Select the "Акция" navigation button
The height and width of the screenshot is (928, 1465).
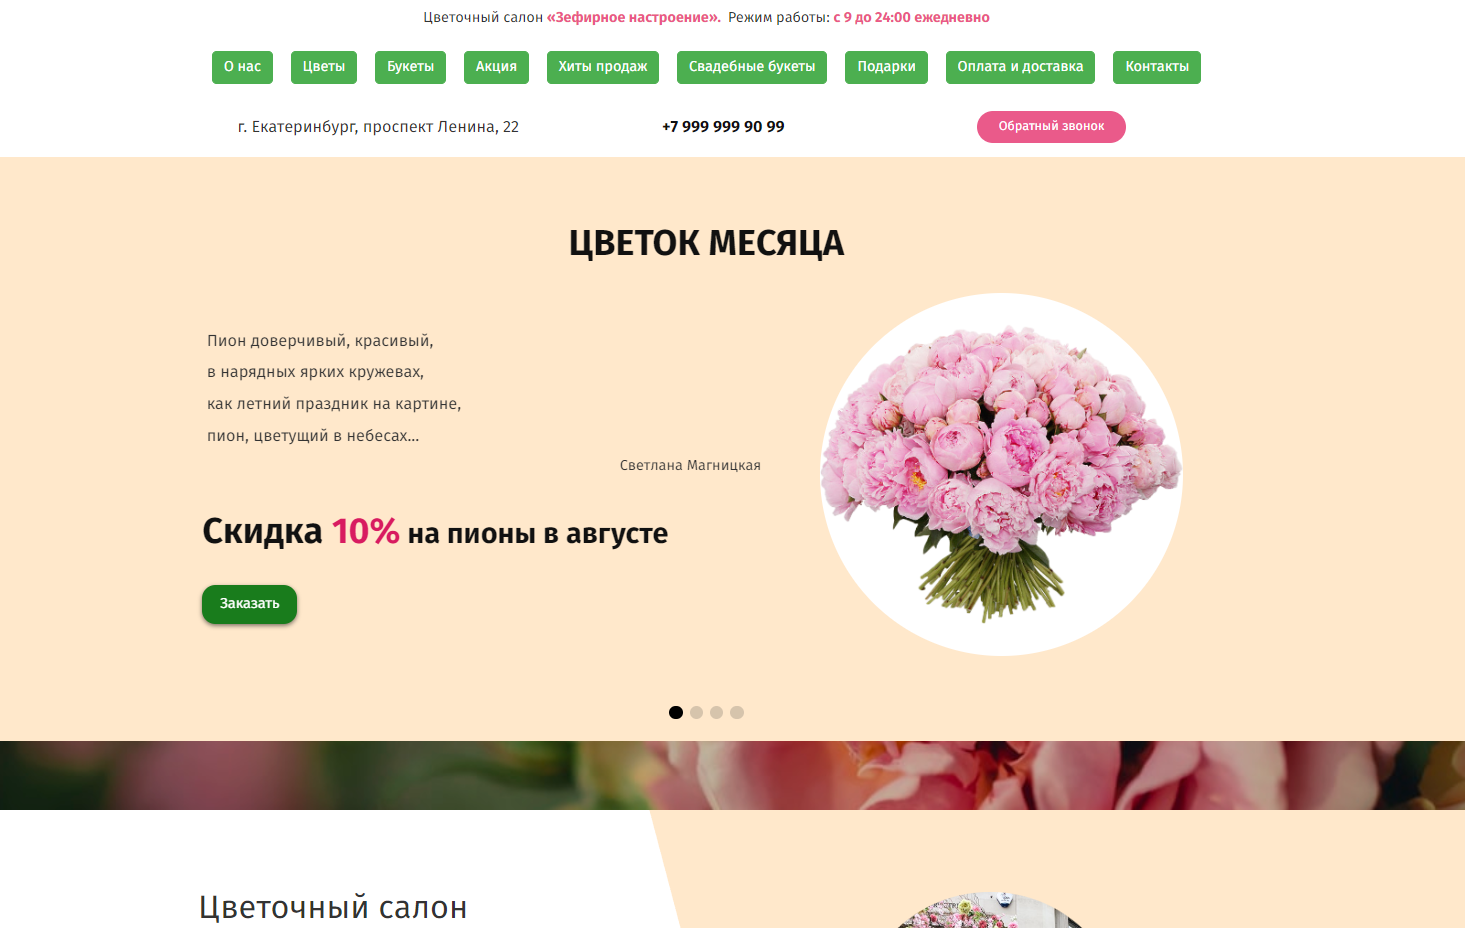pos(496,67)
